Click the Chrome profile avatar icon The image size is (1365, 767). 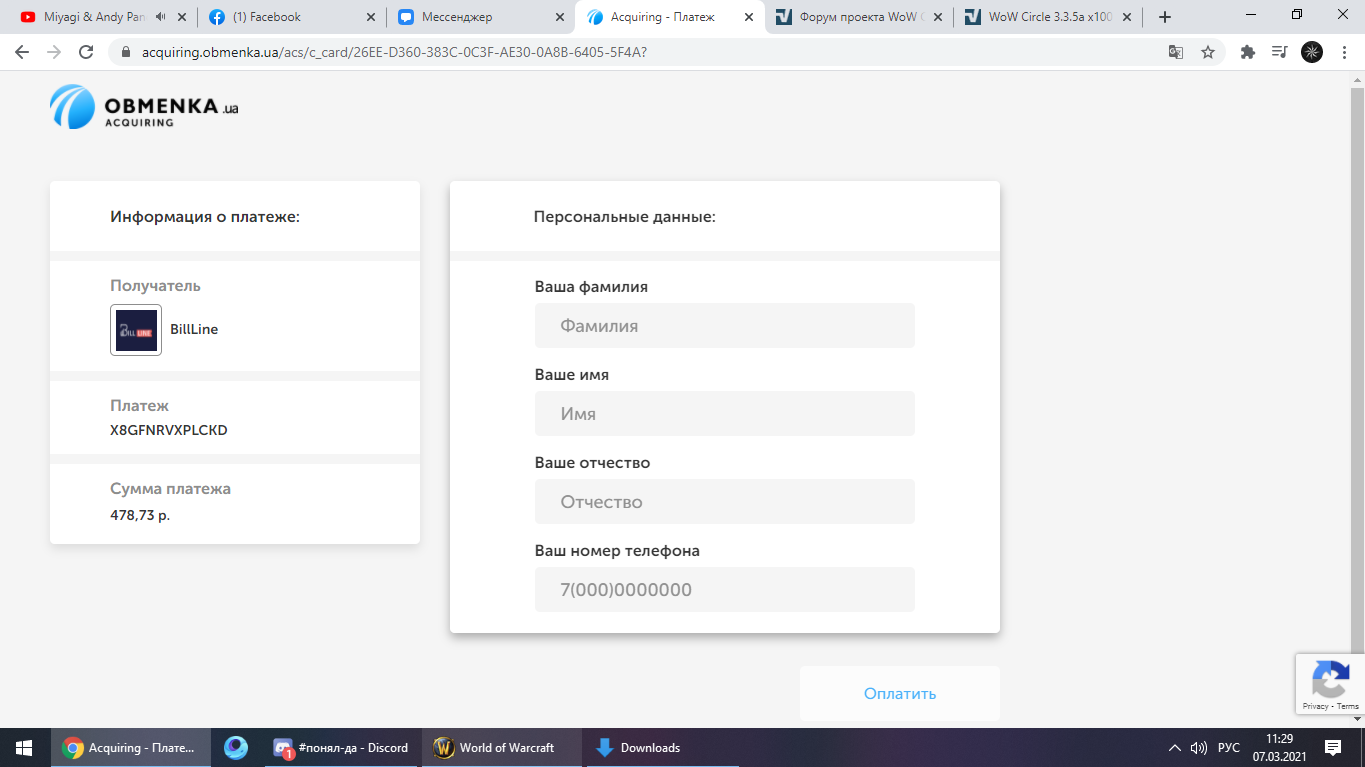tap(1312, 52)
